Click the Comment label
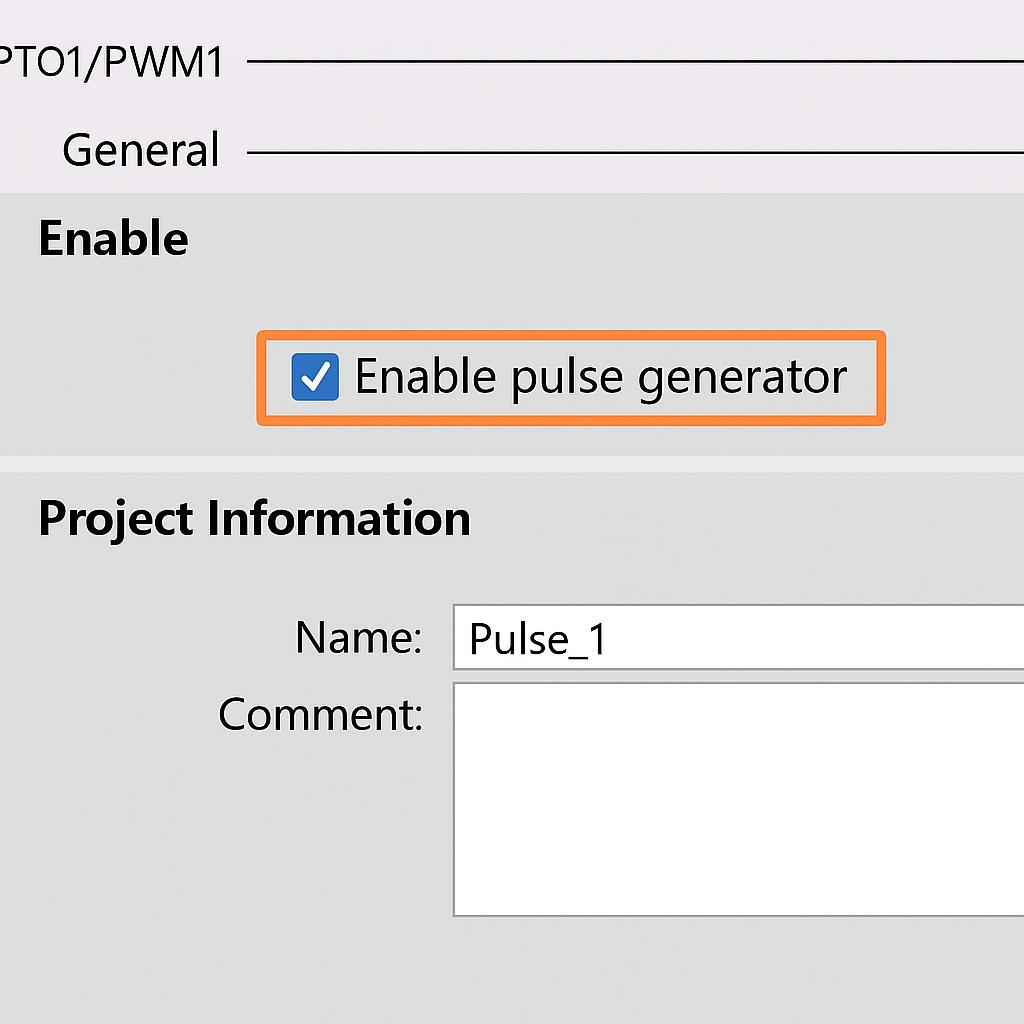The width and height of the screenshot is (1024, 1024). click(321, 714)
